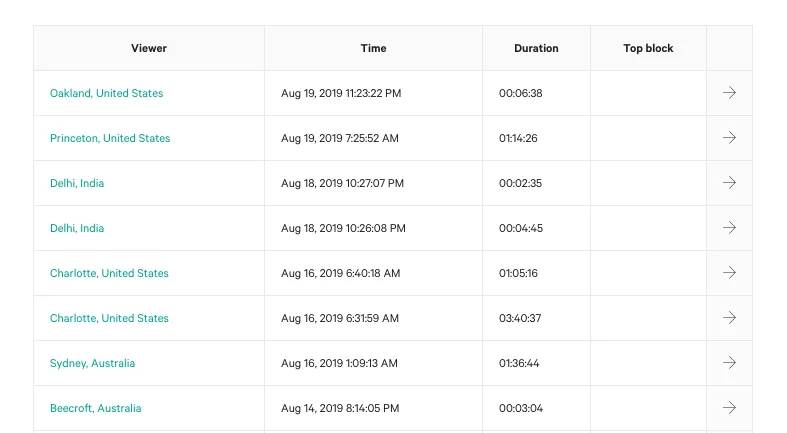Click the Top block column header

[648, 48]
